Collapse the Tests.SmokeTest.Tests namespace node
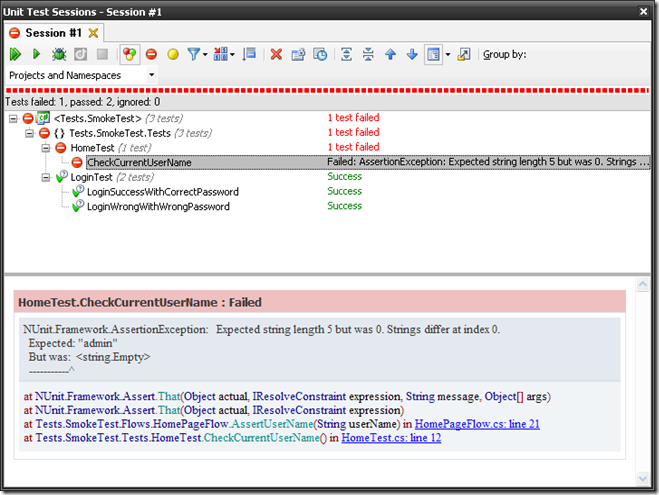The width and height of the screenshot is (659, 495). click(x=29, y=134)
